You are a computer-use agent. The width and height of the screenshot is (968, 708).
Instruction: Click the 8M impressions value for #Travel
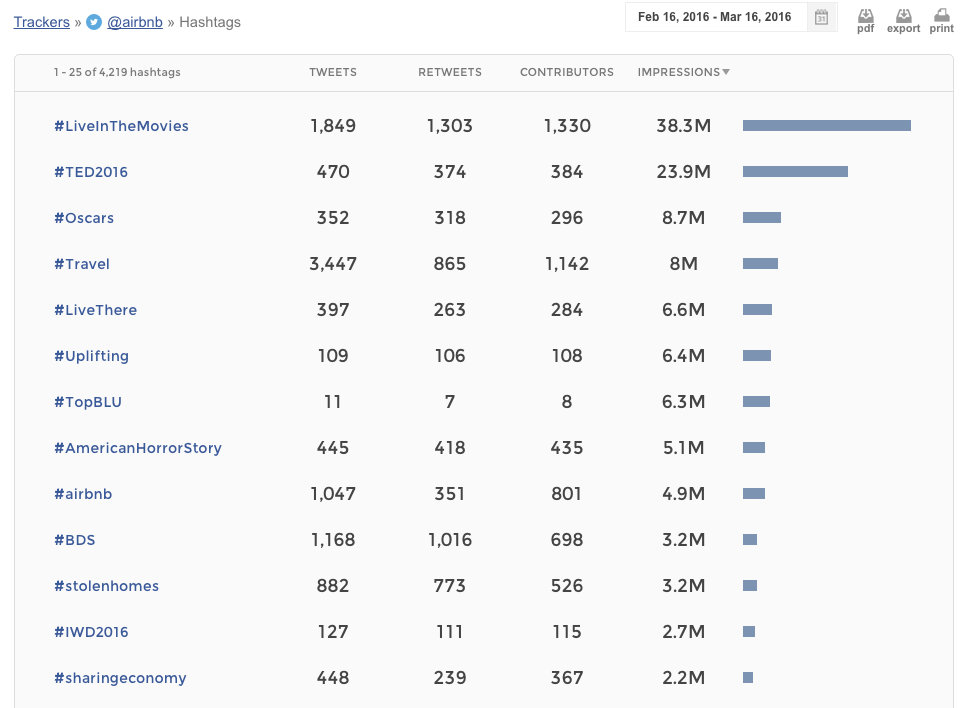683,264
